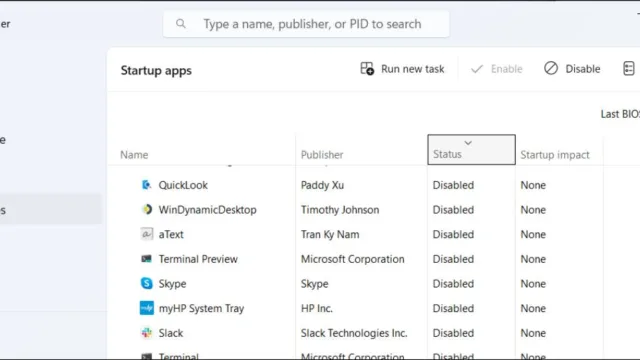640x360 pixels.
Task: Click None startup impact for QuickLook
Action: (x=533, y=185)
